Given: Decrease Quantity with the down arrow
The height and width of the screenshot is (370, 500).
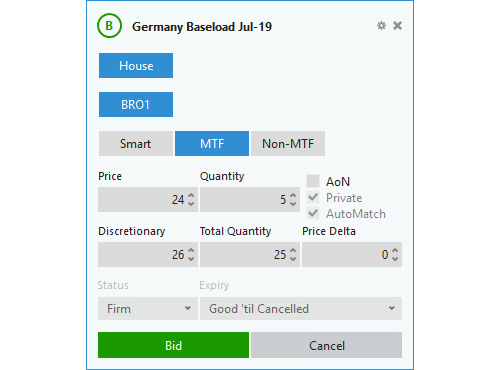Looking at the screenshot, I should (293, 204).
